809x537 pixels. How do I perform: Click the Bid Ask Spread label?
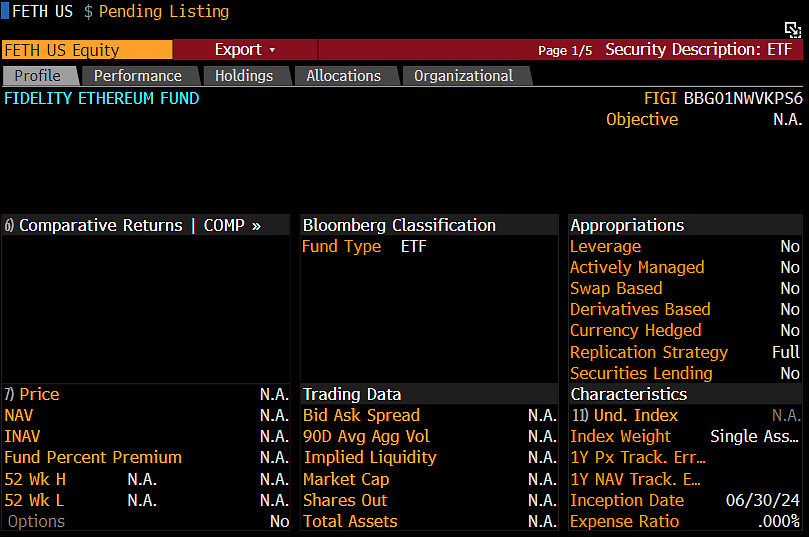click(362, 415)
